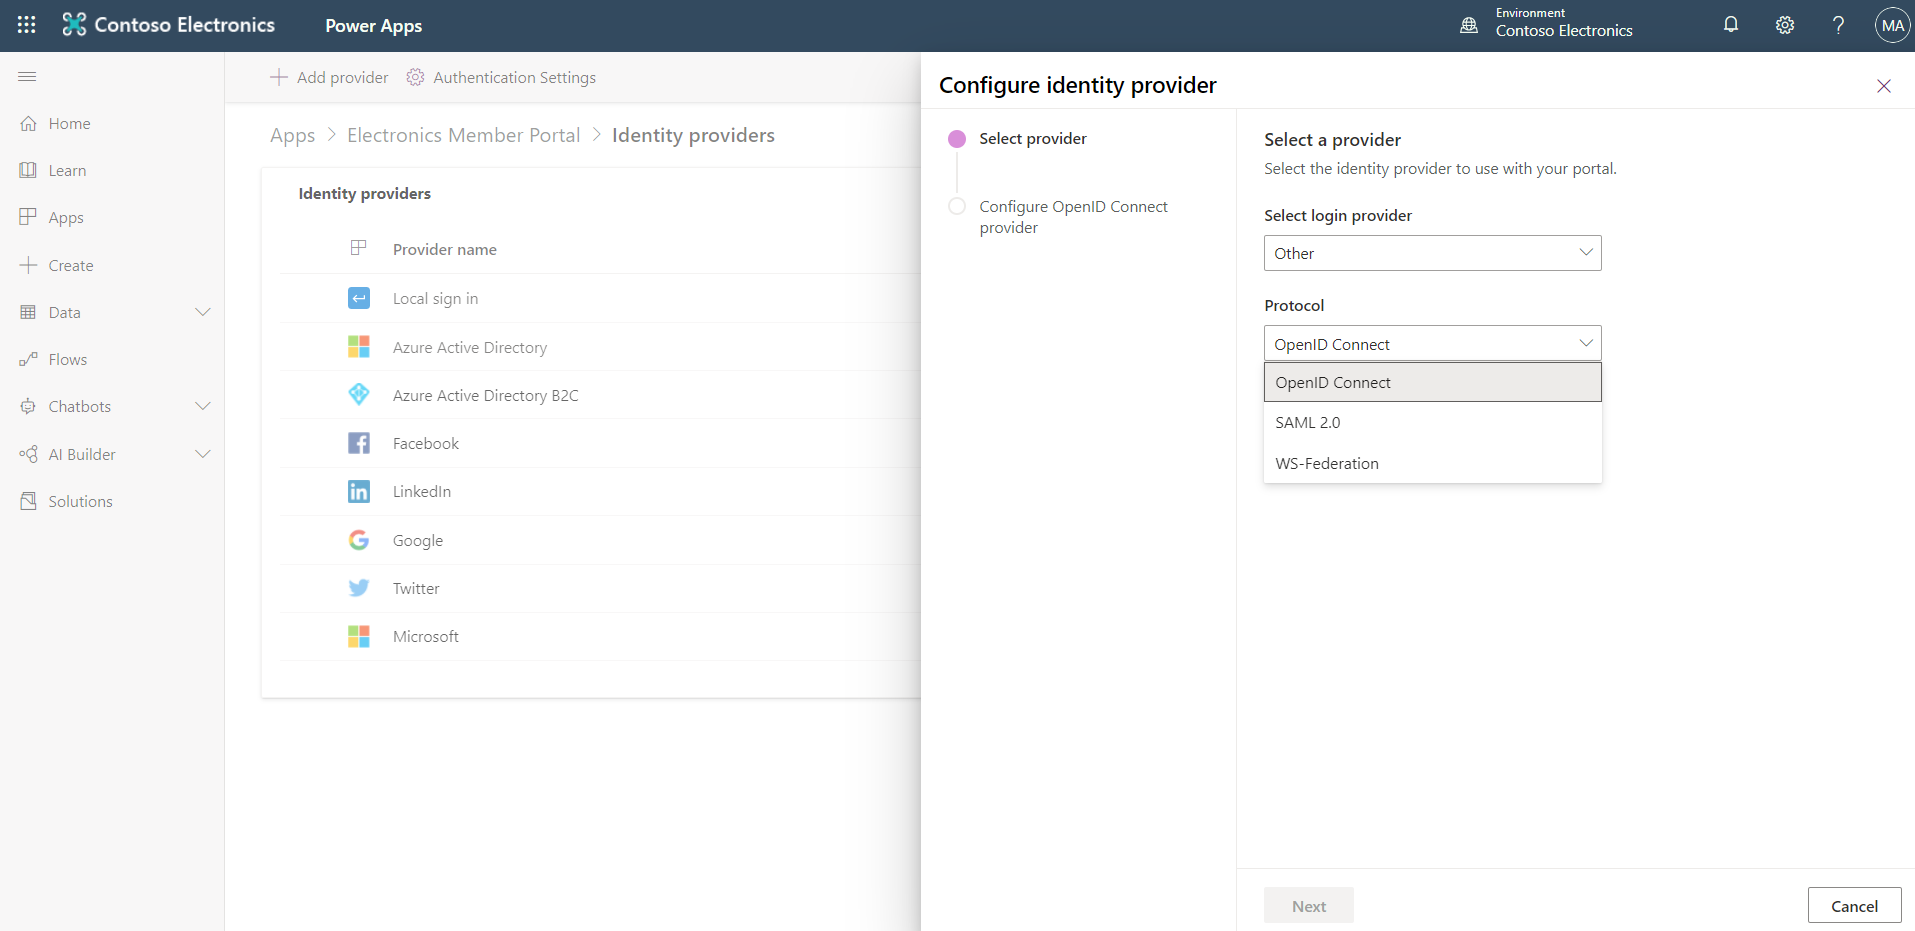Click the notifications bell icon
Screen dimensions: 1915x931
pos(1730,25)
